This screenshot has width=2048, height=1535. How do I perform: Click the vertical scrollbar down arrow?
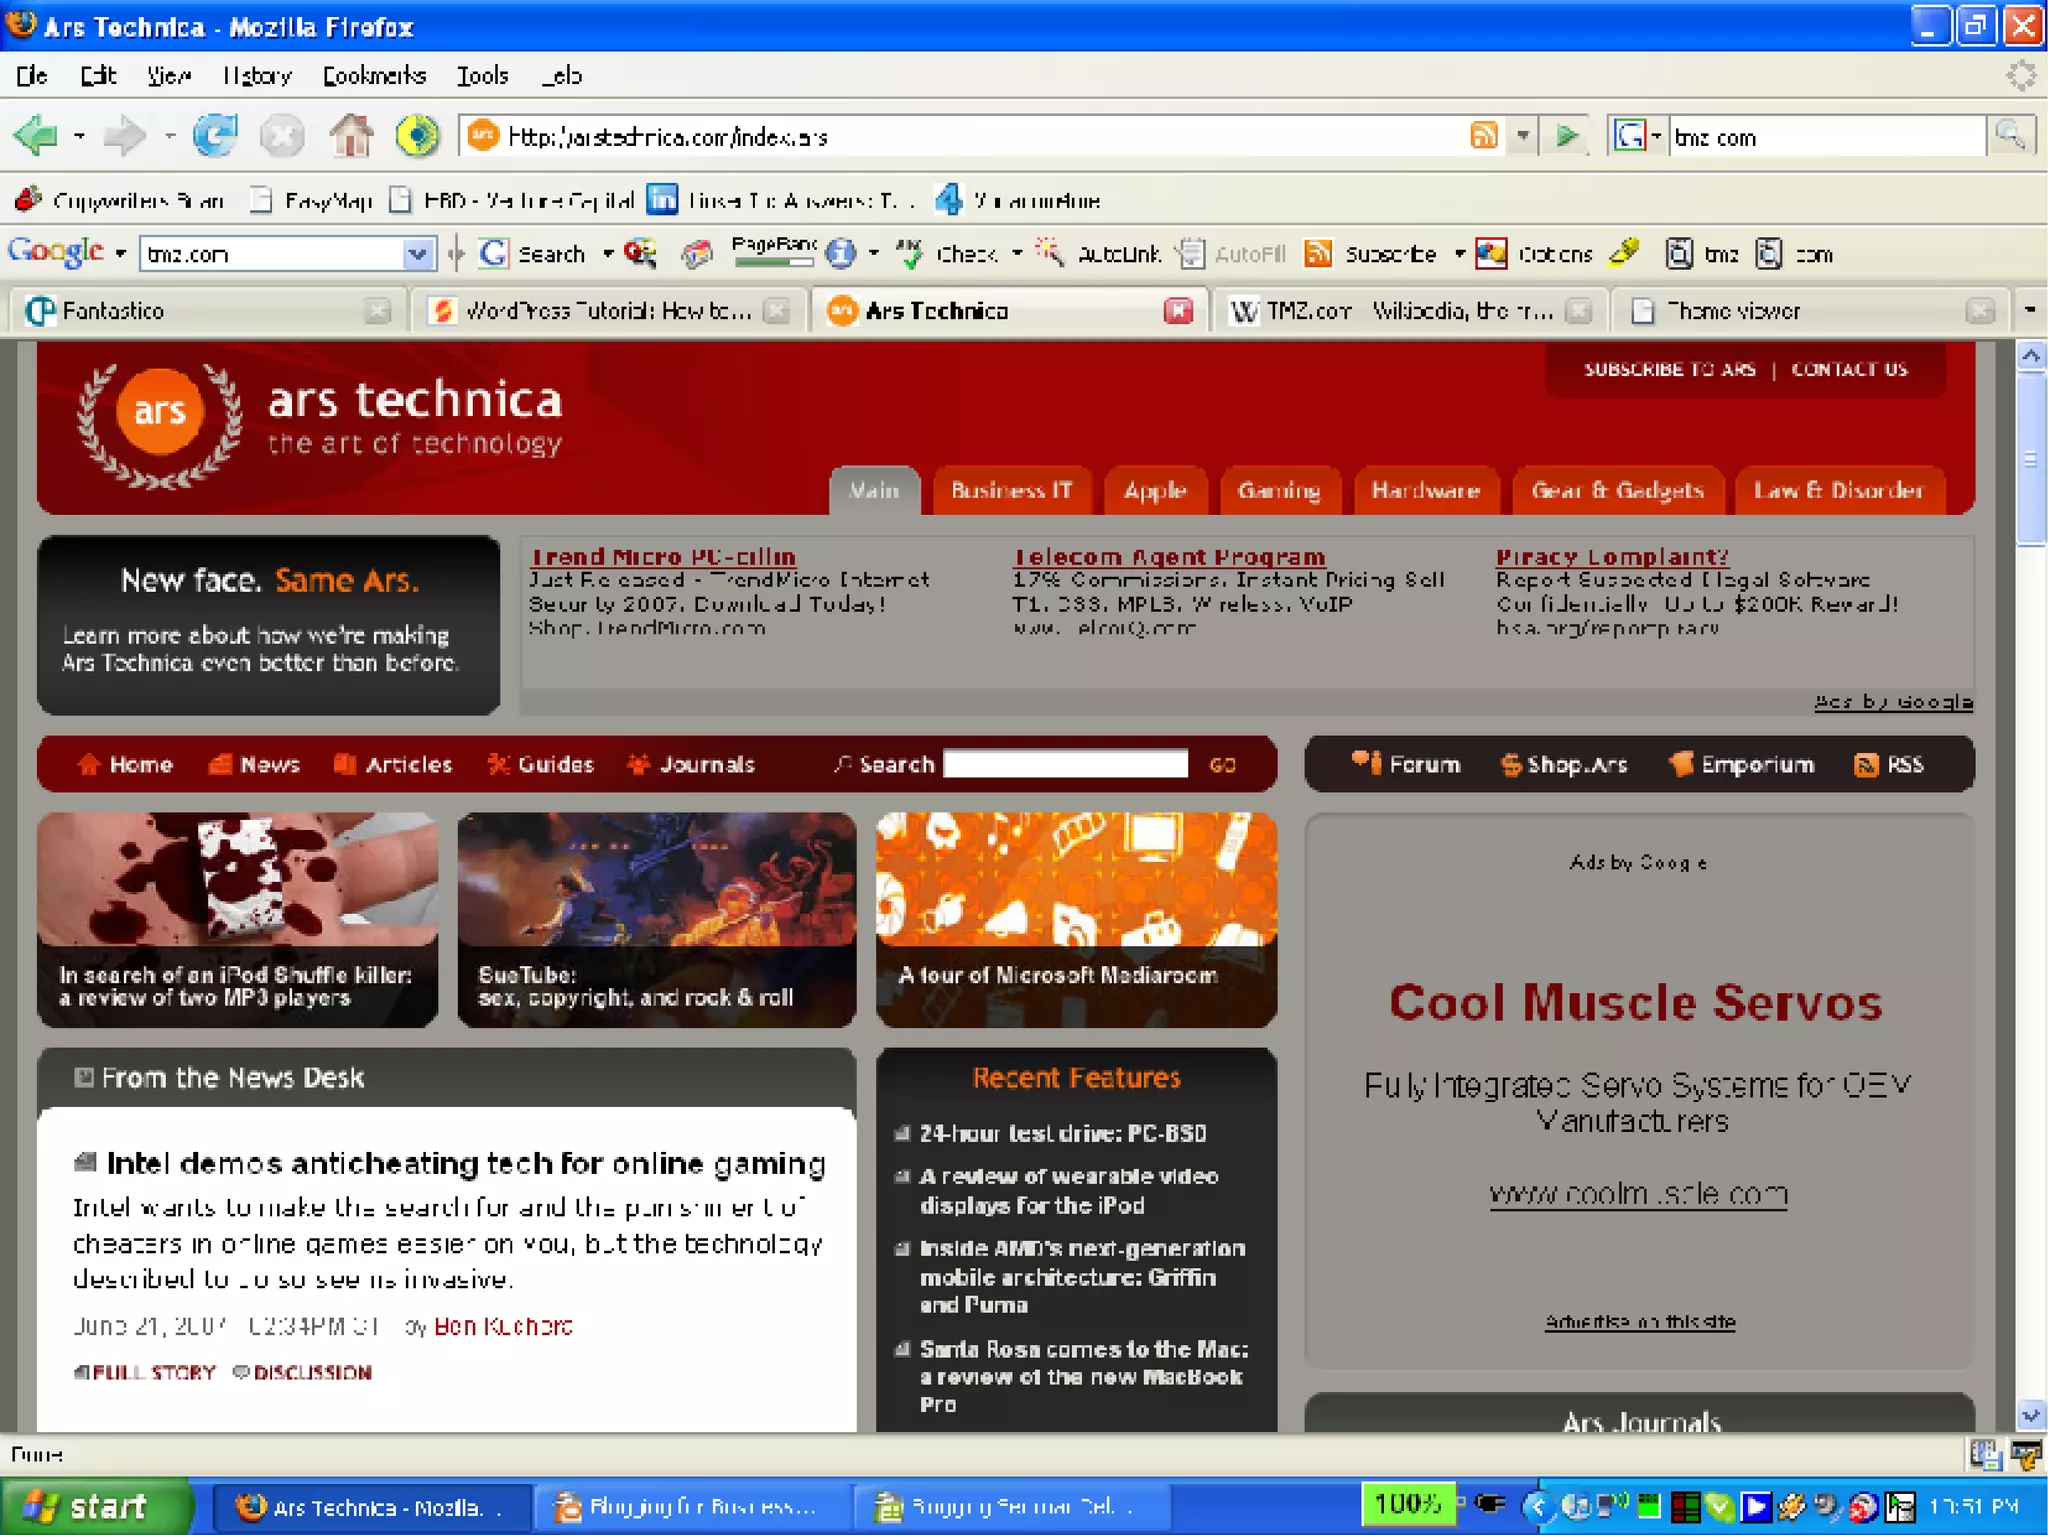[x=2030, y=1416]
